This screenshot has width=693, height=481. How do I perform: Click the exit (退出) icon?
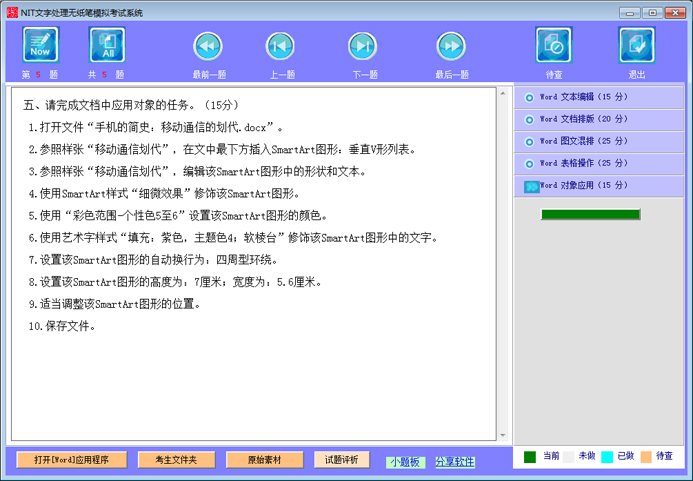(636, 45)
